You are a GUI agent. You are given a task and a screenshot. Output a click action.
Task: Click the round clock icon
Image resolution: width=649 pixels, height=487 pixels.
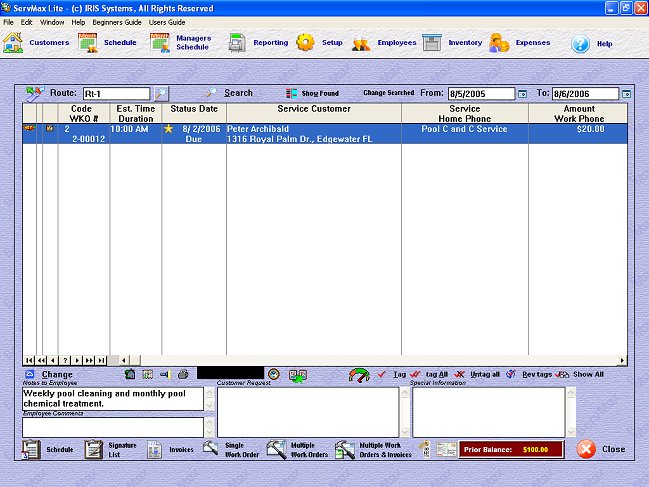click(274, 374)
